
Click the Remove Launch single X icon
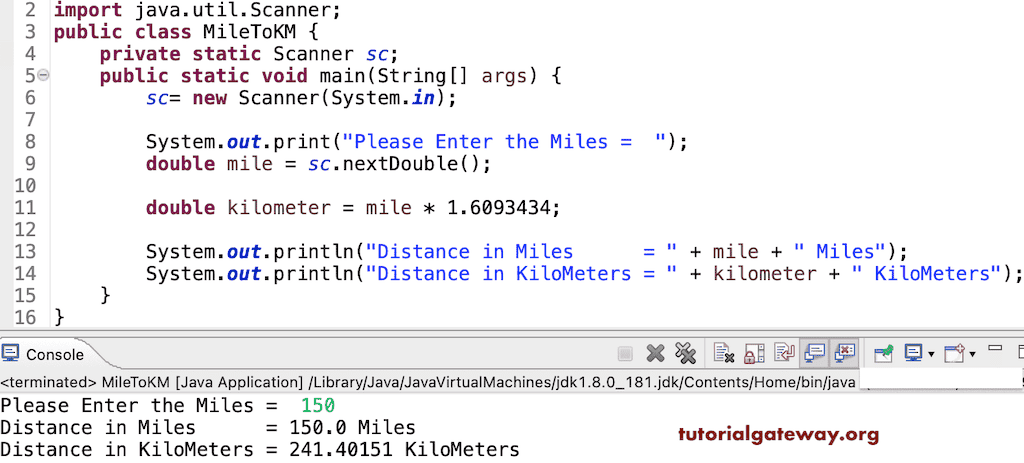[x=656, y=353]
